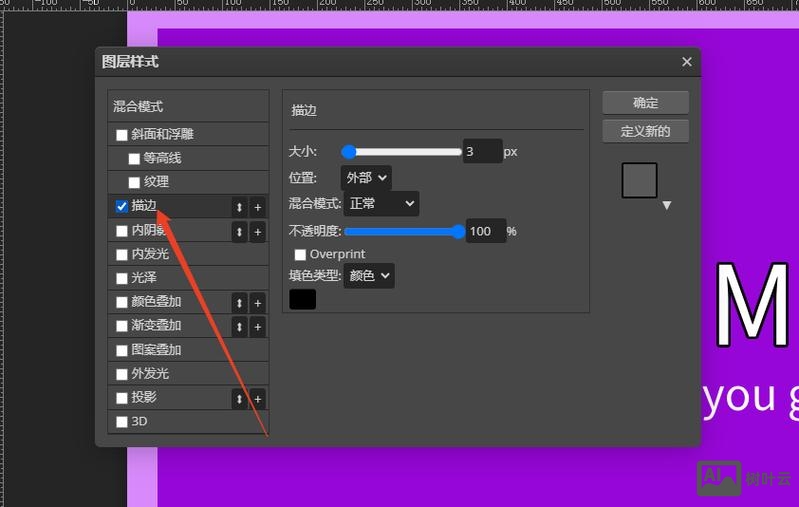Screen dimensions: 799x507
Task: Click the reorder arrows icon beside 描边
Action: tap(239, 207)
